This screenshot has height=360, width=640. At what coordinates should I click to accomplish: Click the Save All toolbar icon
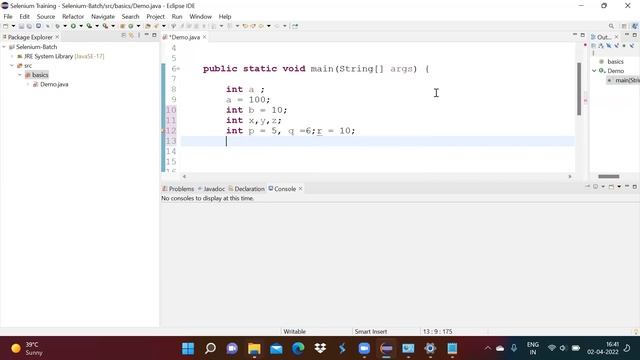point(29,26)
